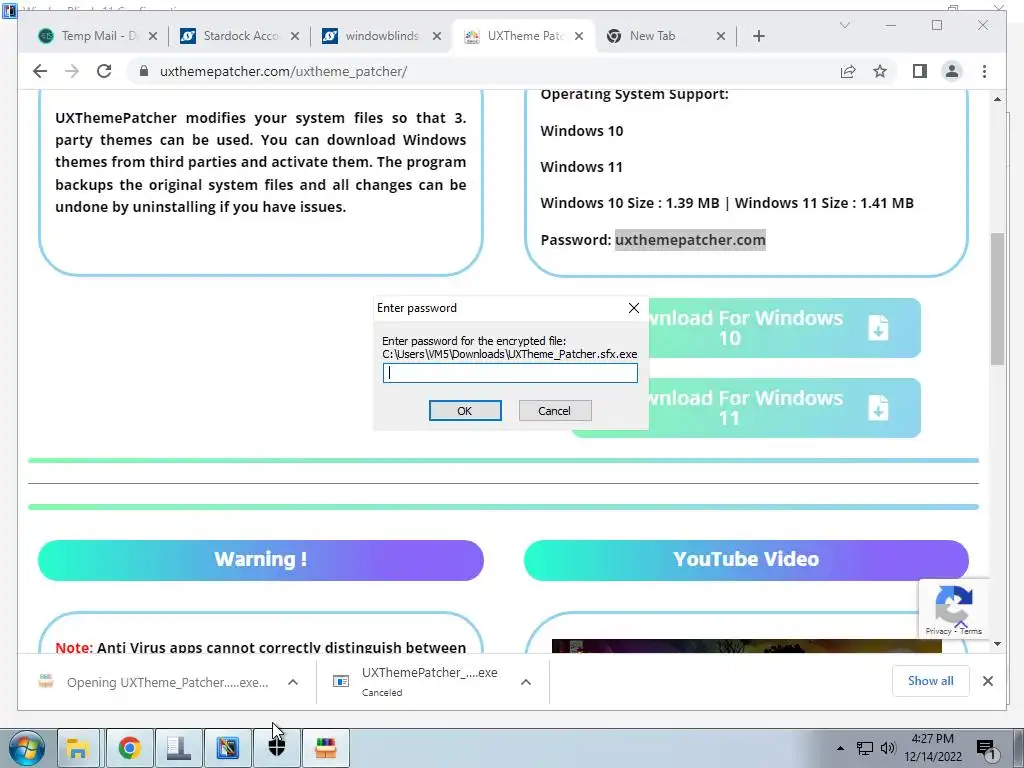Close the Temp Mail tab

pos(153,37)
